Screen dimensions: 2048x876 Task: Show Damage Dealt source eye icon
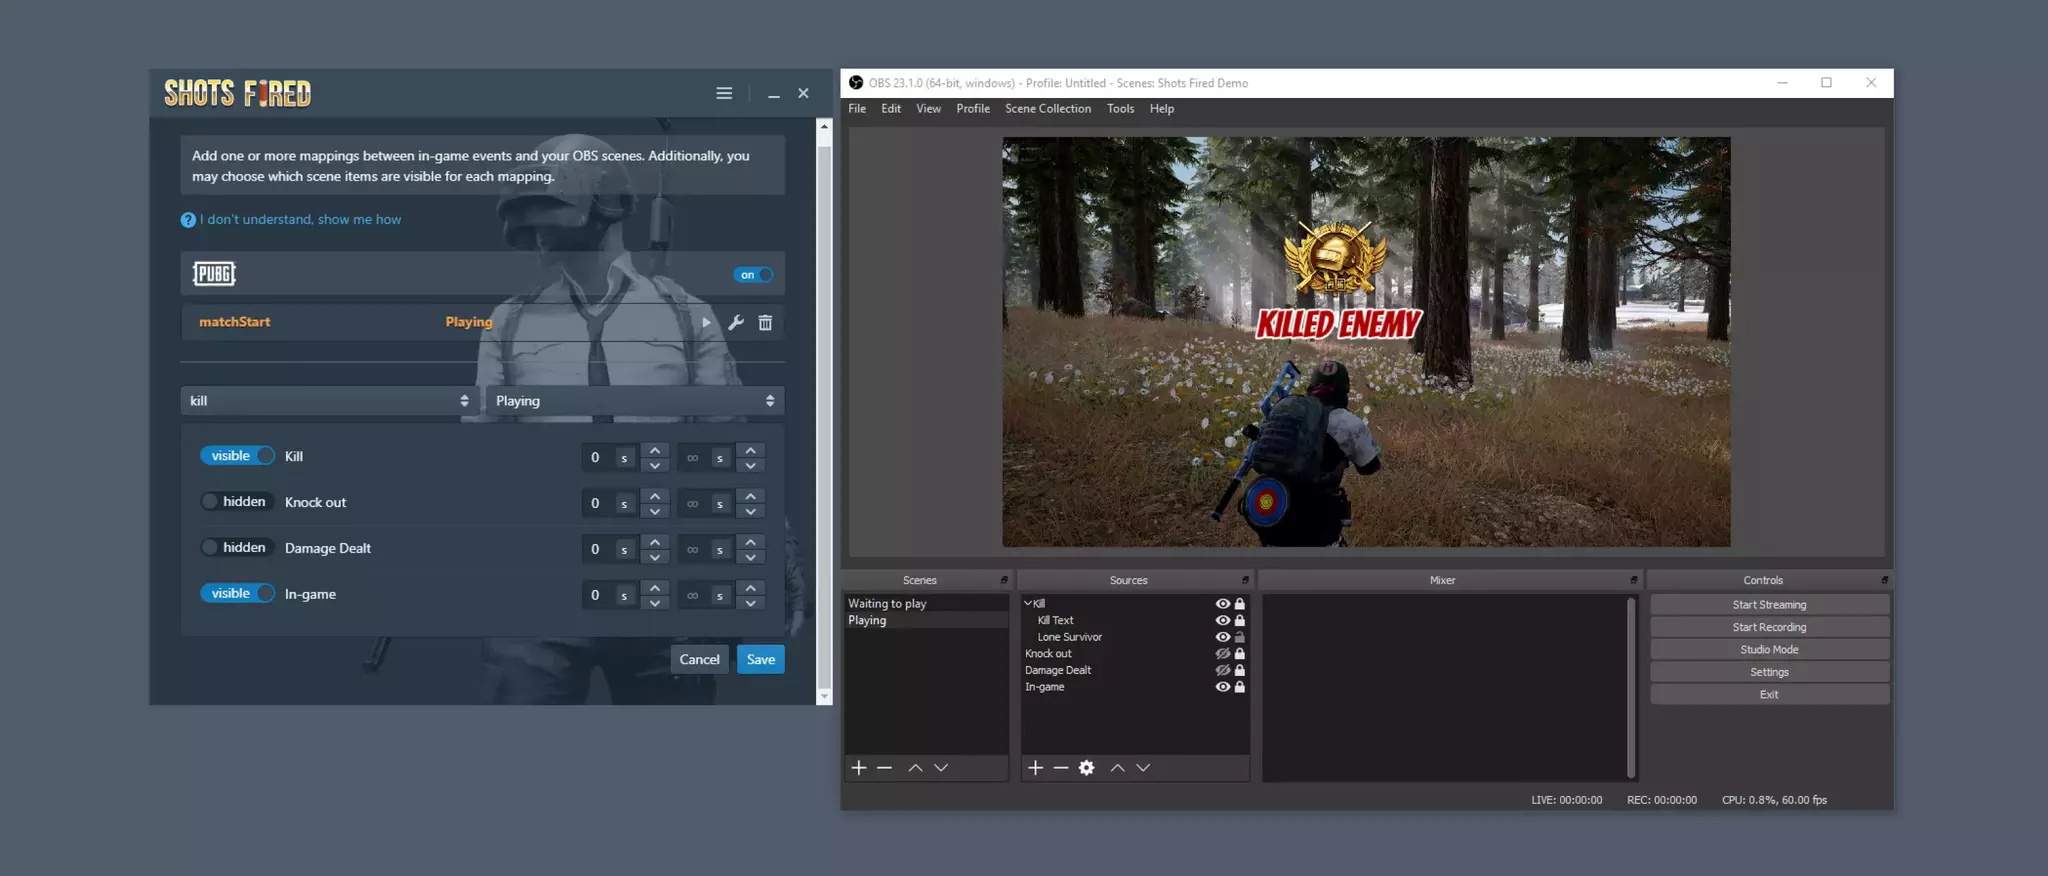tap(1222, 670)
